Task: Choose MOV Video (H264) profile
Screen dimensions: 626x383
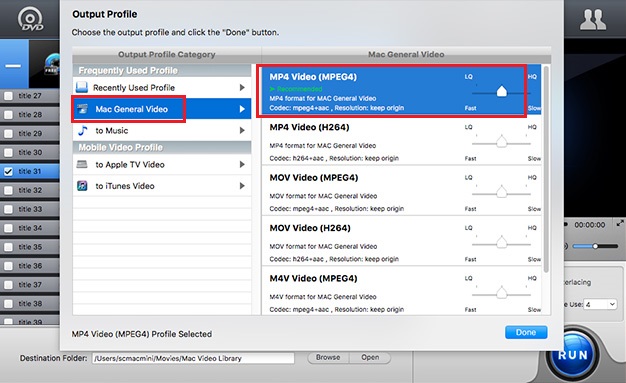Action: click(x=401, y=241)
